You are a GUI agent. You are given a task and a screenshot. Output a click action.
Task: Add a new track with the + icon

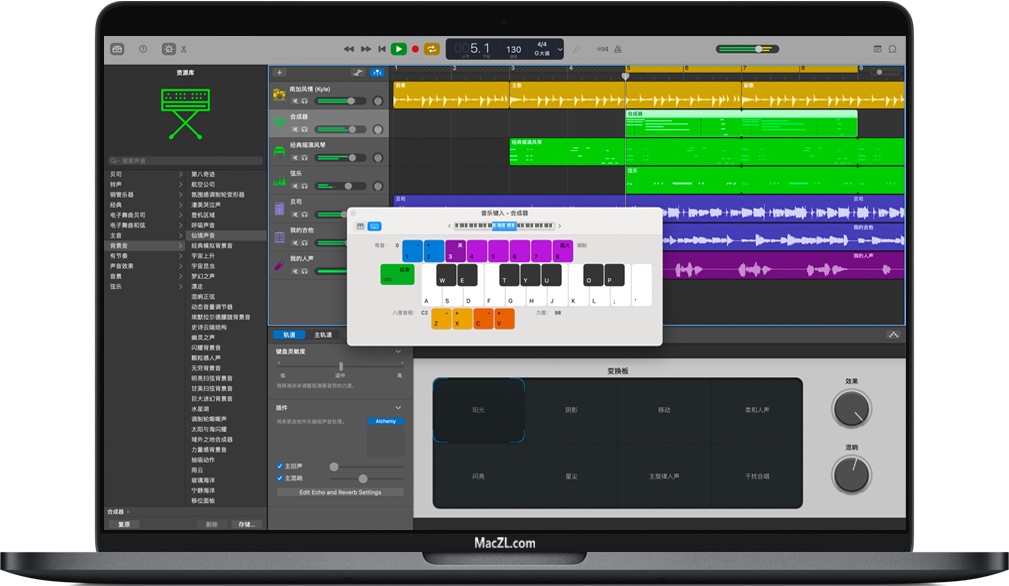[278, 71]
